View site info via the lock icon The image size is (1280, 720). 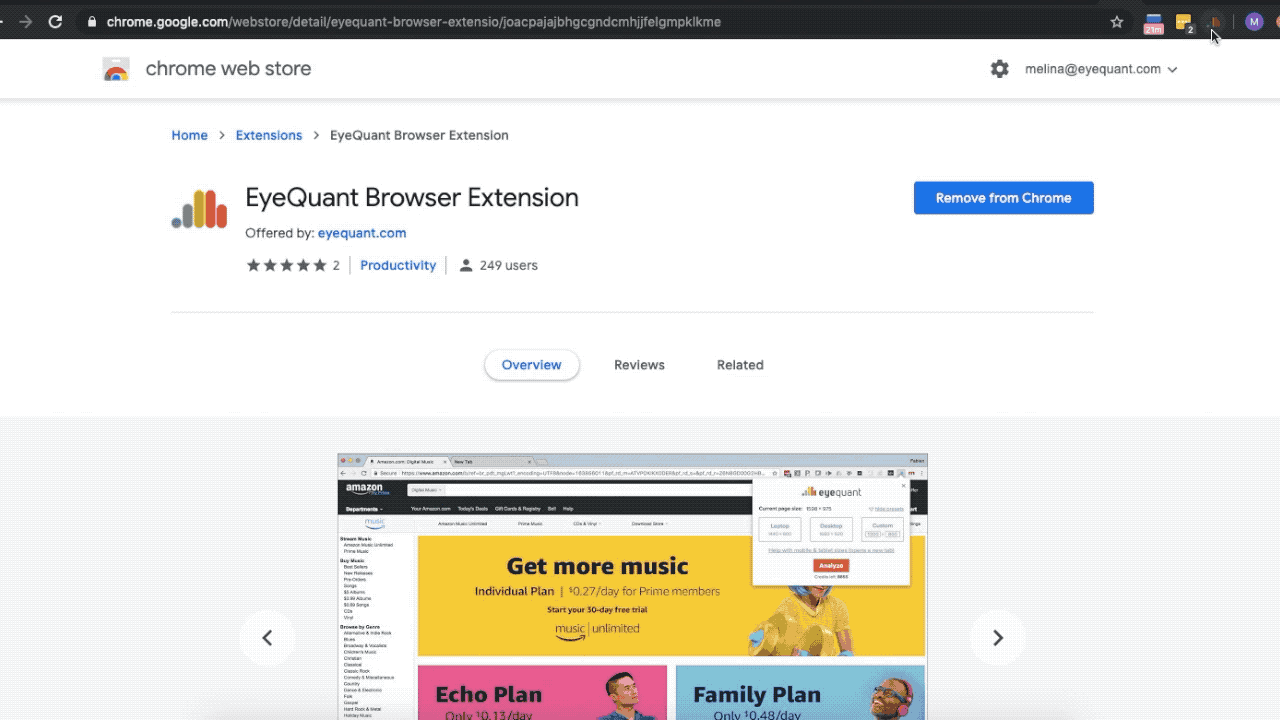tap(92, 22)
